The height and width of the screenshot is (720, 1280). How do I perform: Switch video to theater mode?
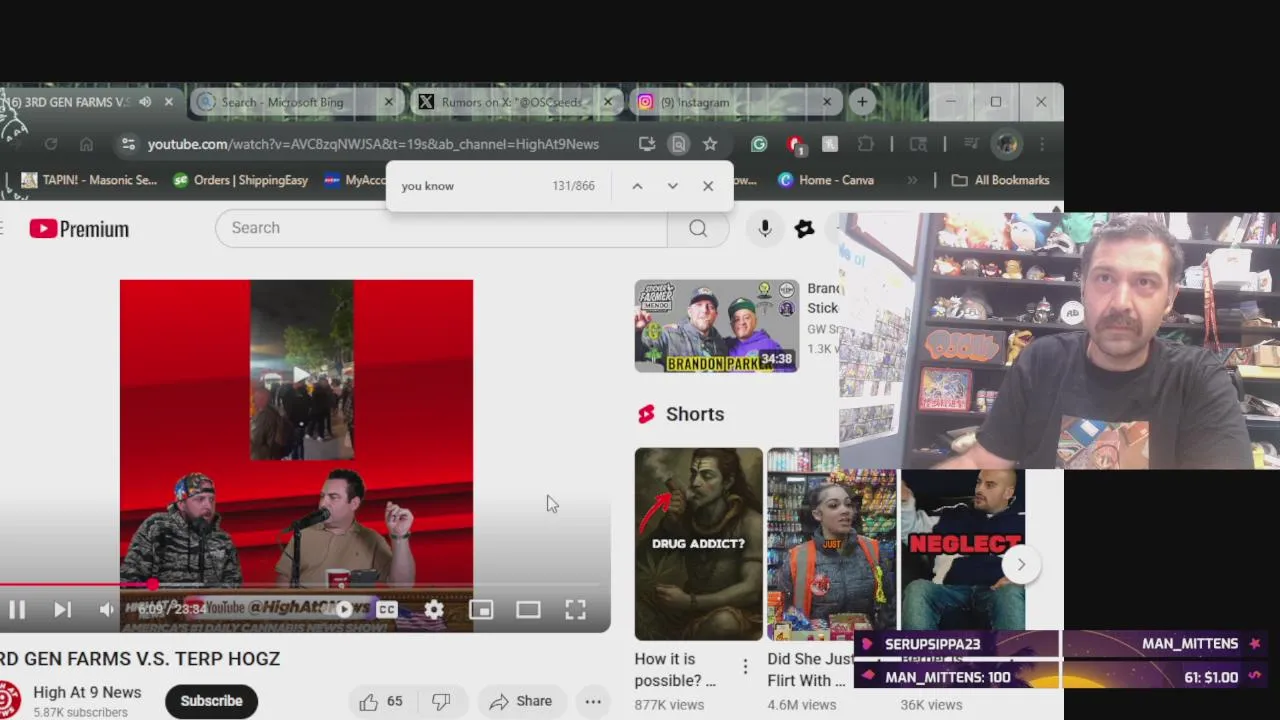tap(528, 609)
